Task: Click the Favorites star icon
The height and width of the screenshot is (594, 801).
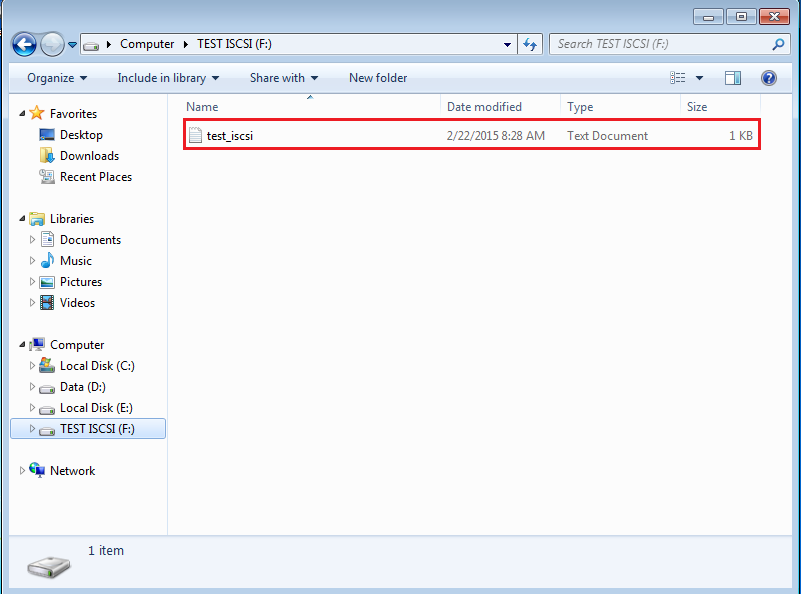Action: (x=37, y=113)
